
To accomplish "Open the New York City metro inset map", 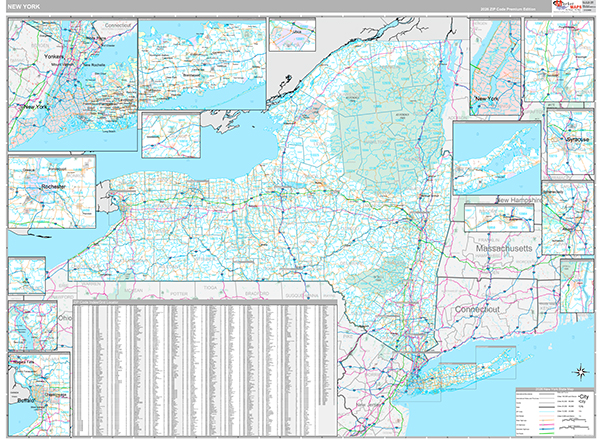I will click(x=73, y=84).
